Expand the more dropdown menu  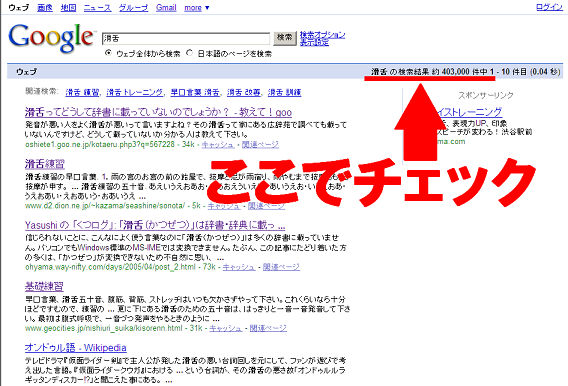[197, 8]
